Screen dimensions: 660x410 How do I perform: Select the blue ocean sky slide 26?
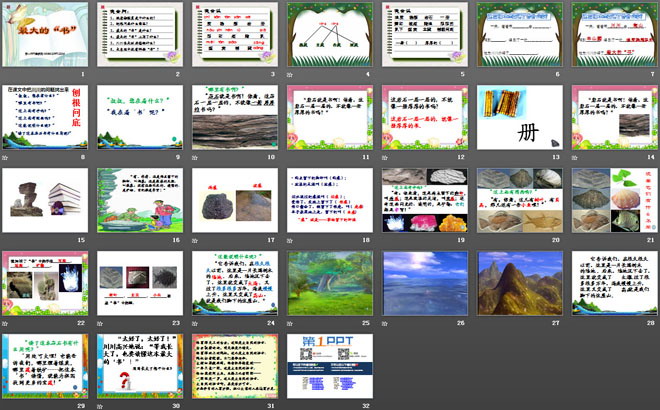[423, 283]
